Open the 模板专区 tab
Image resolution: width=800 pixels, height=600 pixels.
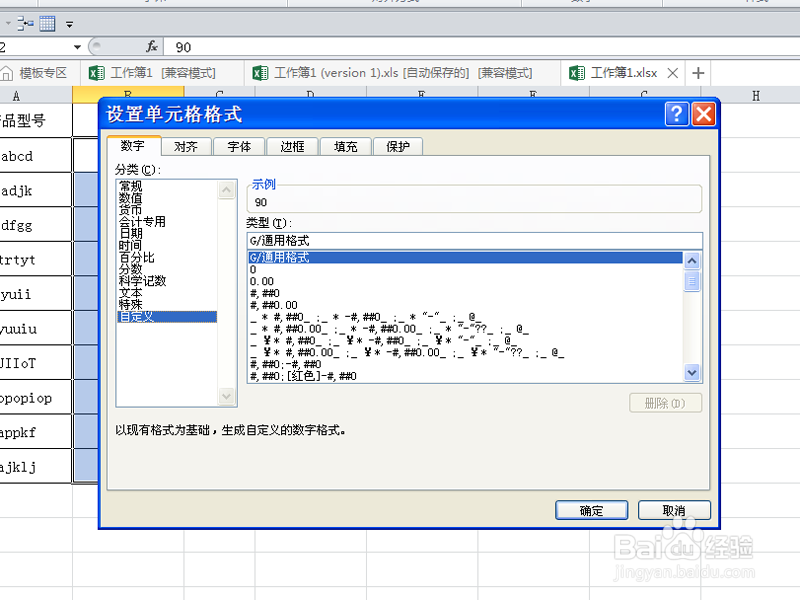point(35,73)
